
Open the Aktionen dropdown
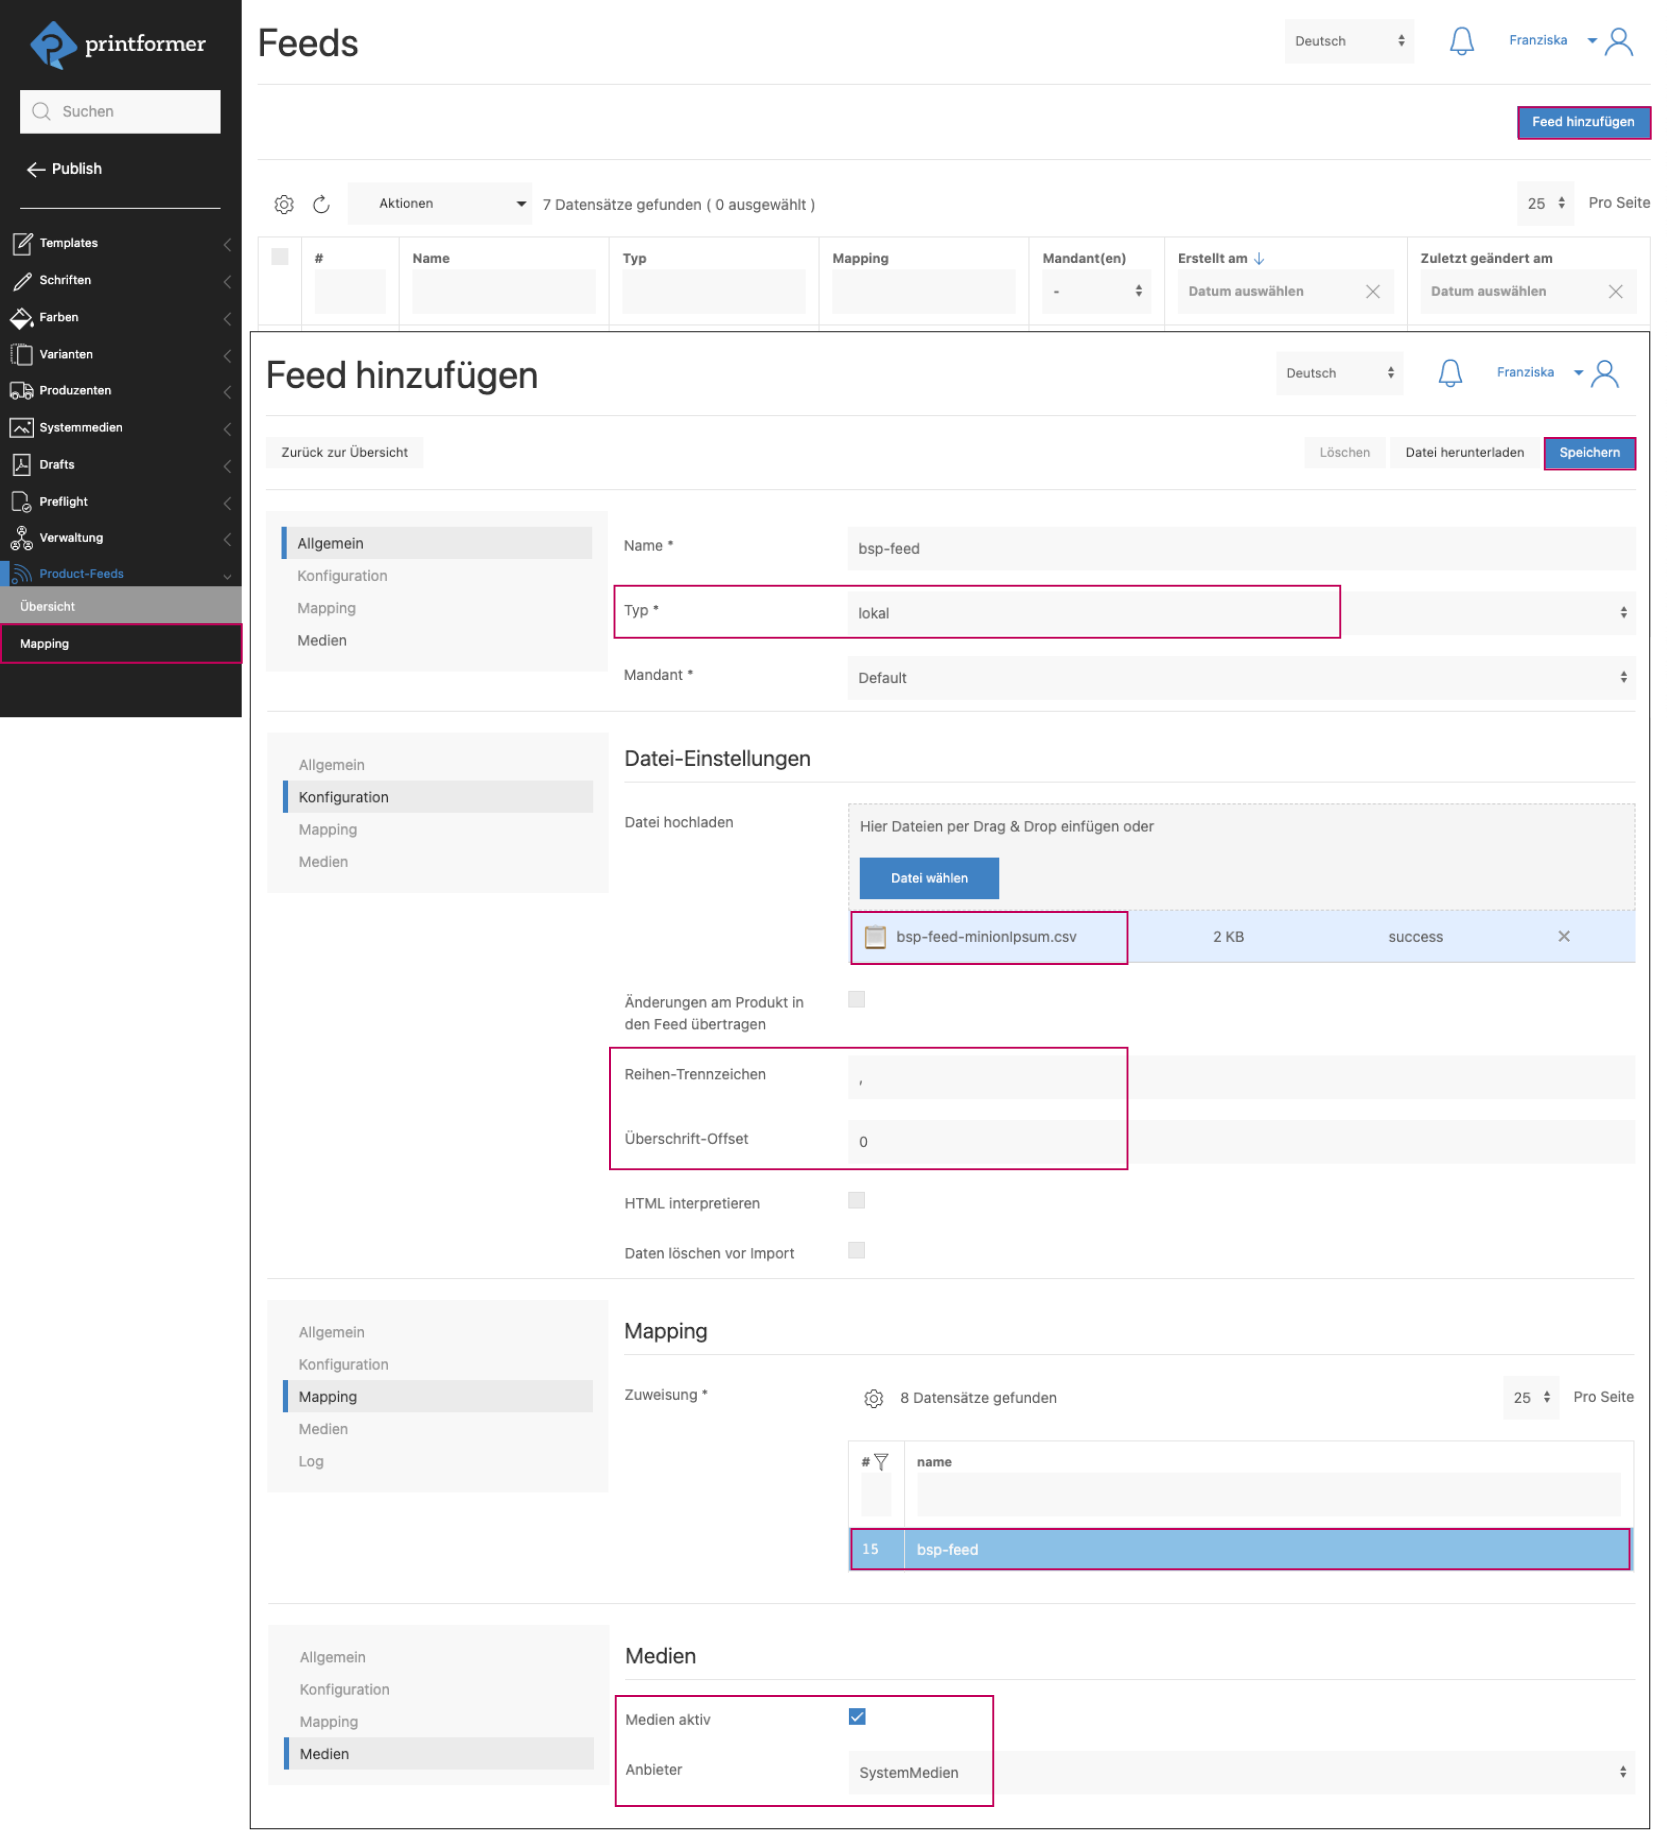440,203
